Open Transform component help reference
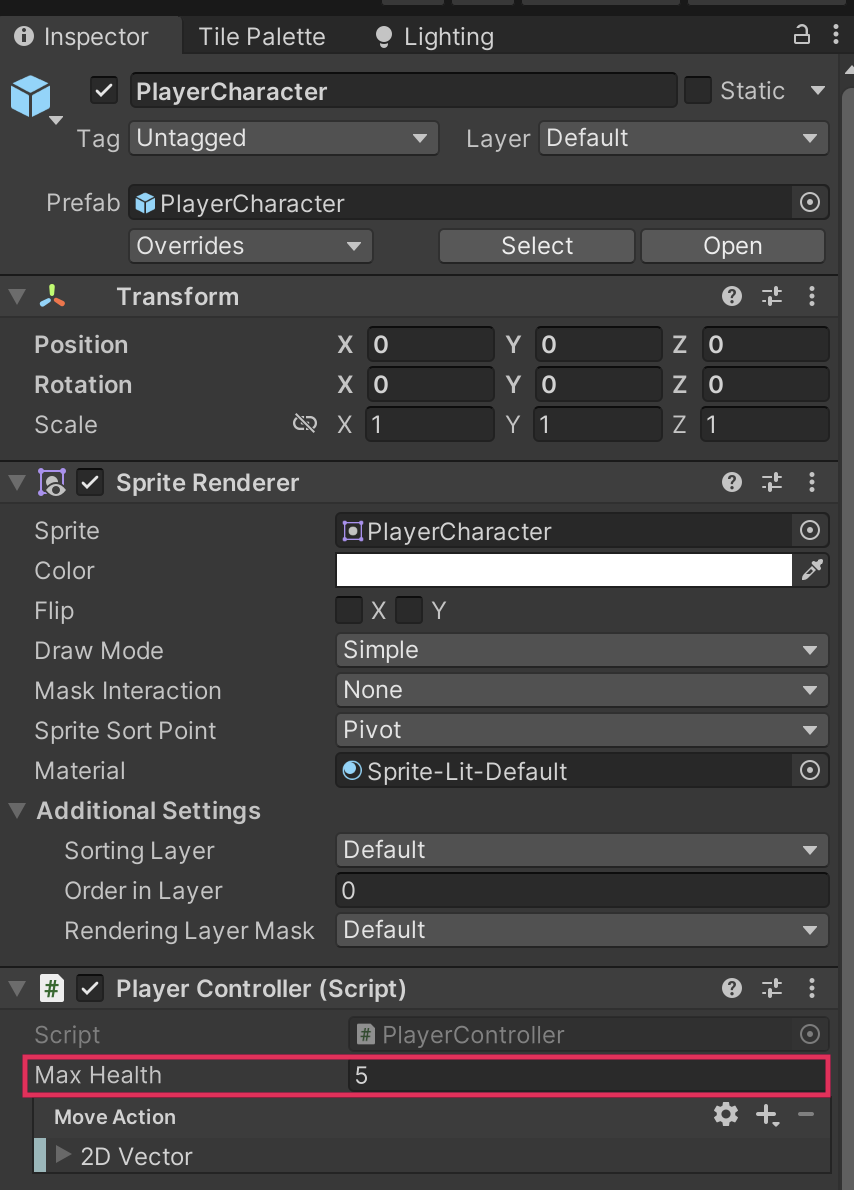 (x=732, y=296)
